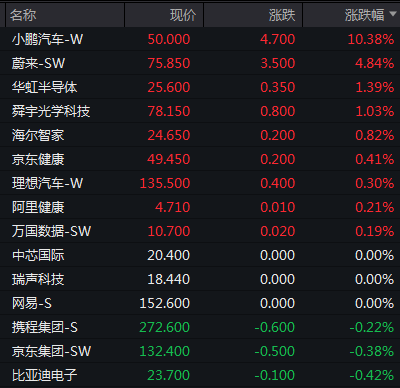Click the change value 4.700

278,39
